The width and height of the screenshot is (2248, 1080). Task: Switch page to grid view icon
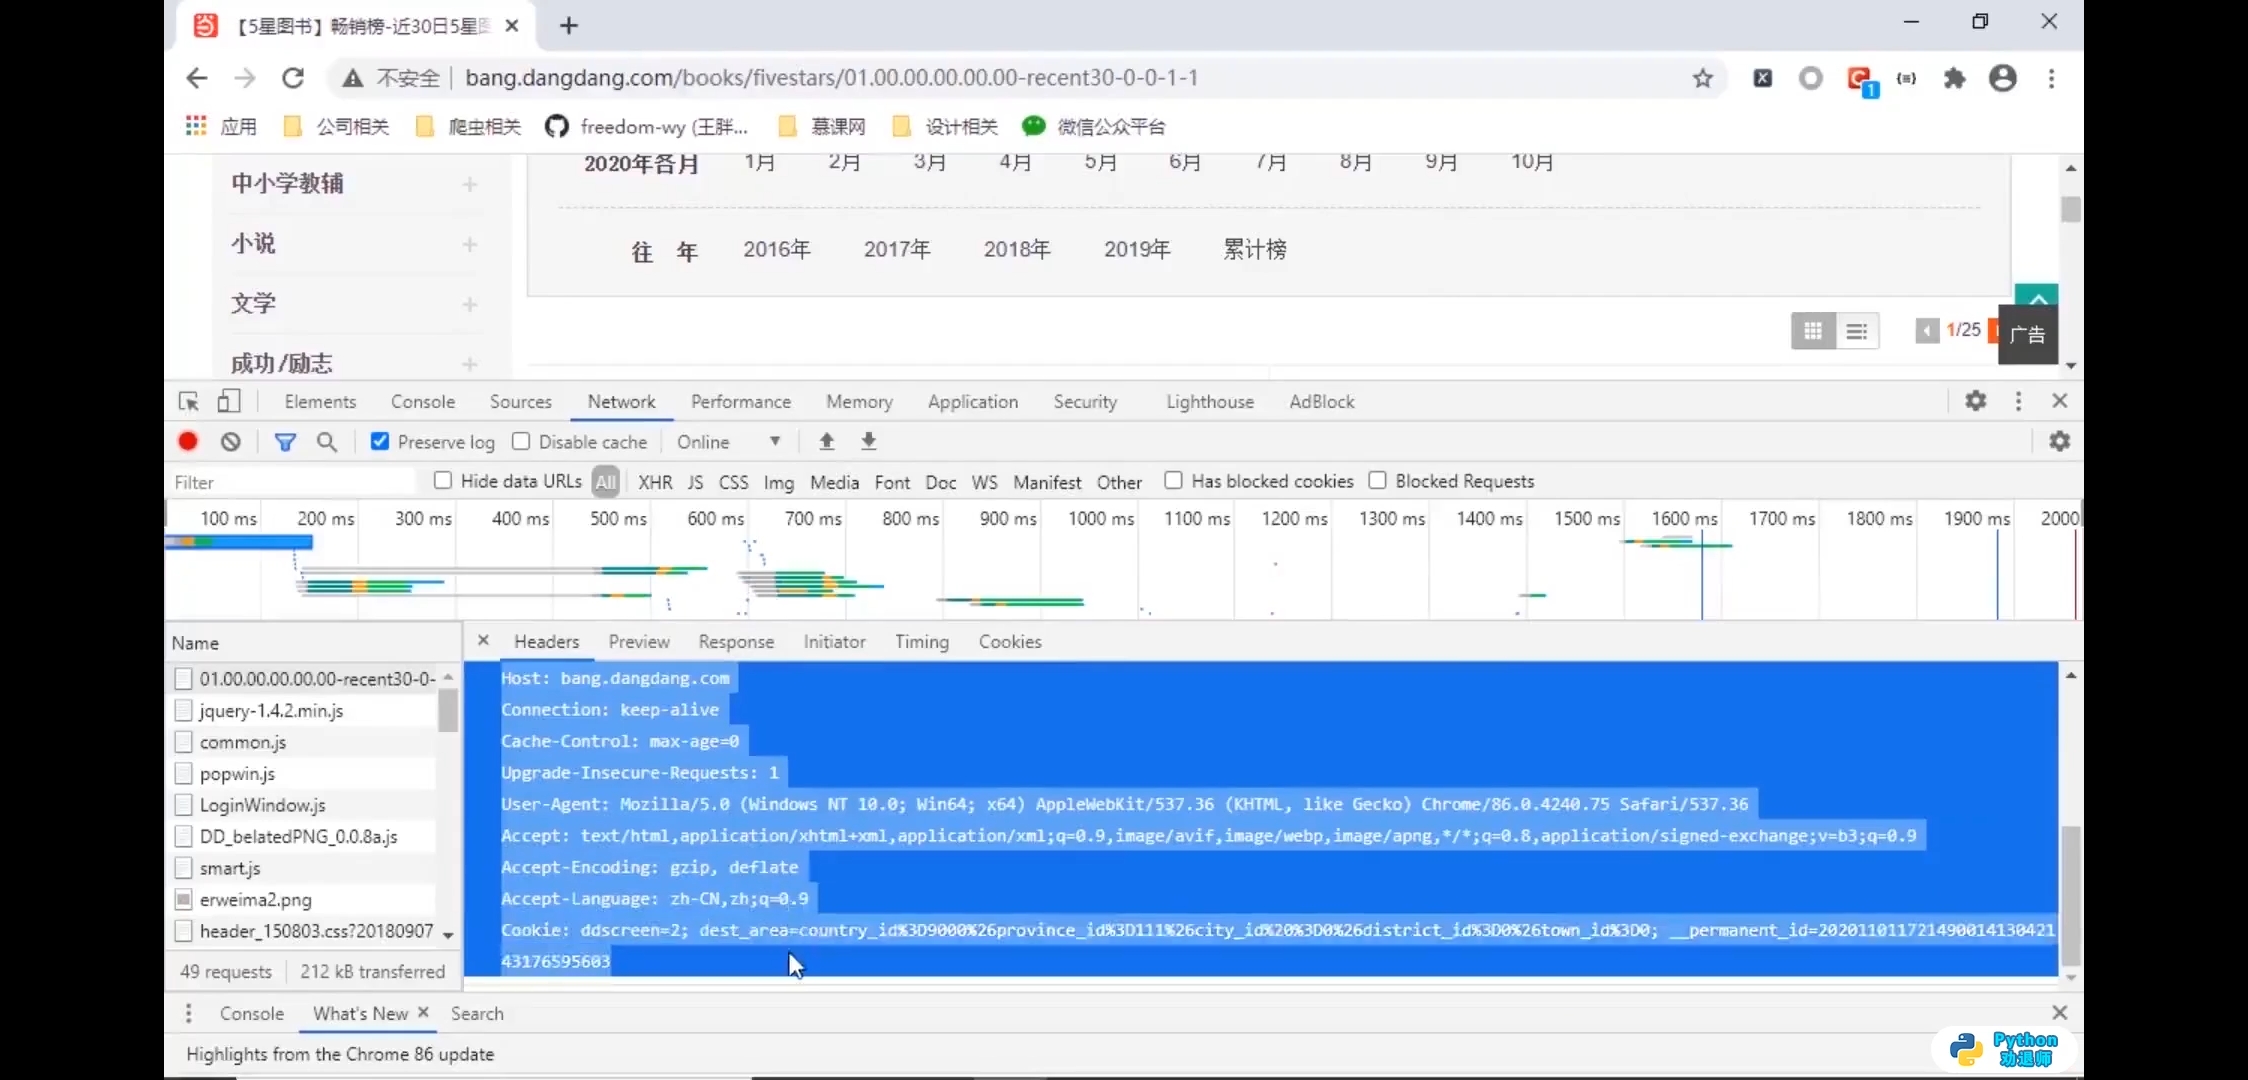click(1813, 331)
